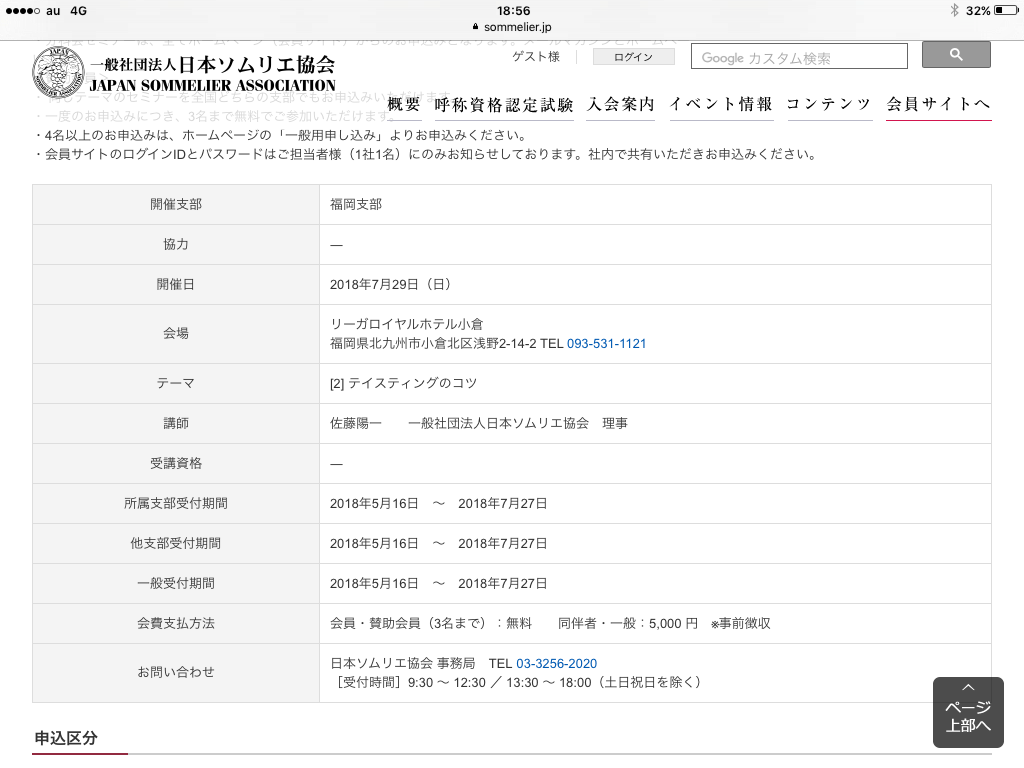Select the theme [2] テイスティングのコツ

(403, 383)
